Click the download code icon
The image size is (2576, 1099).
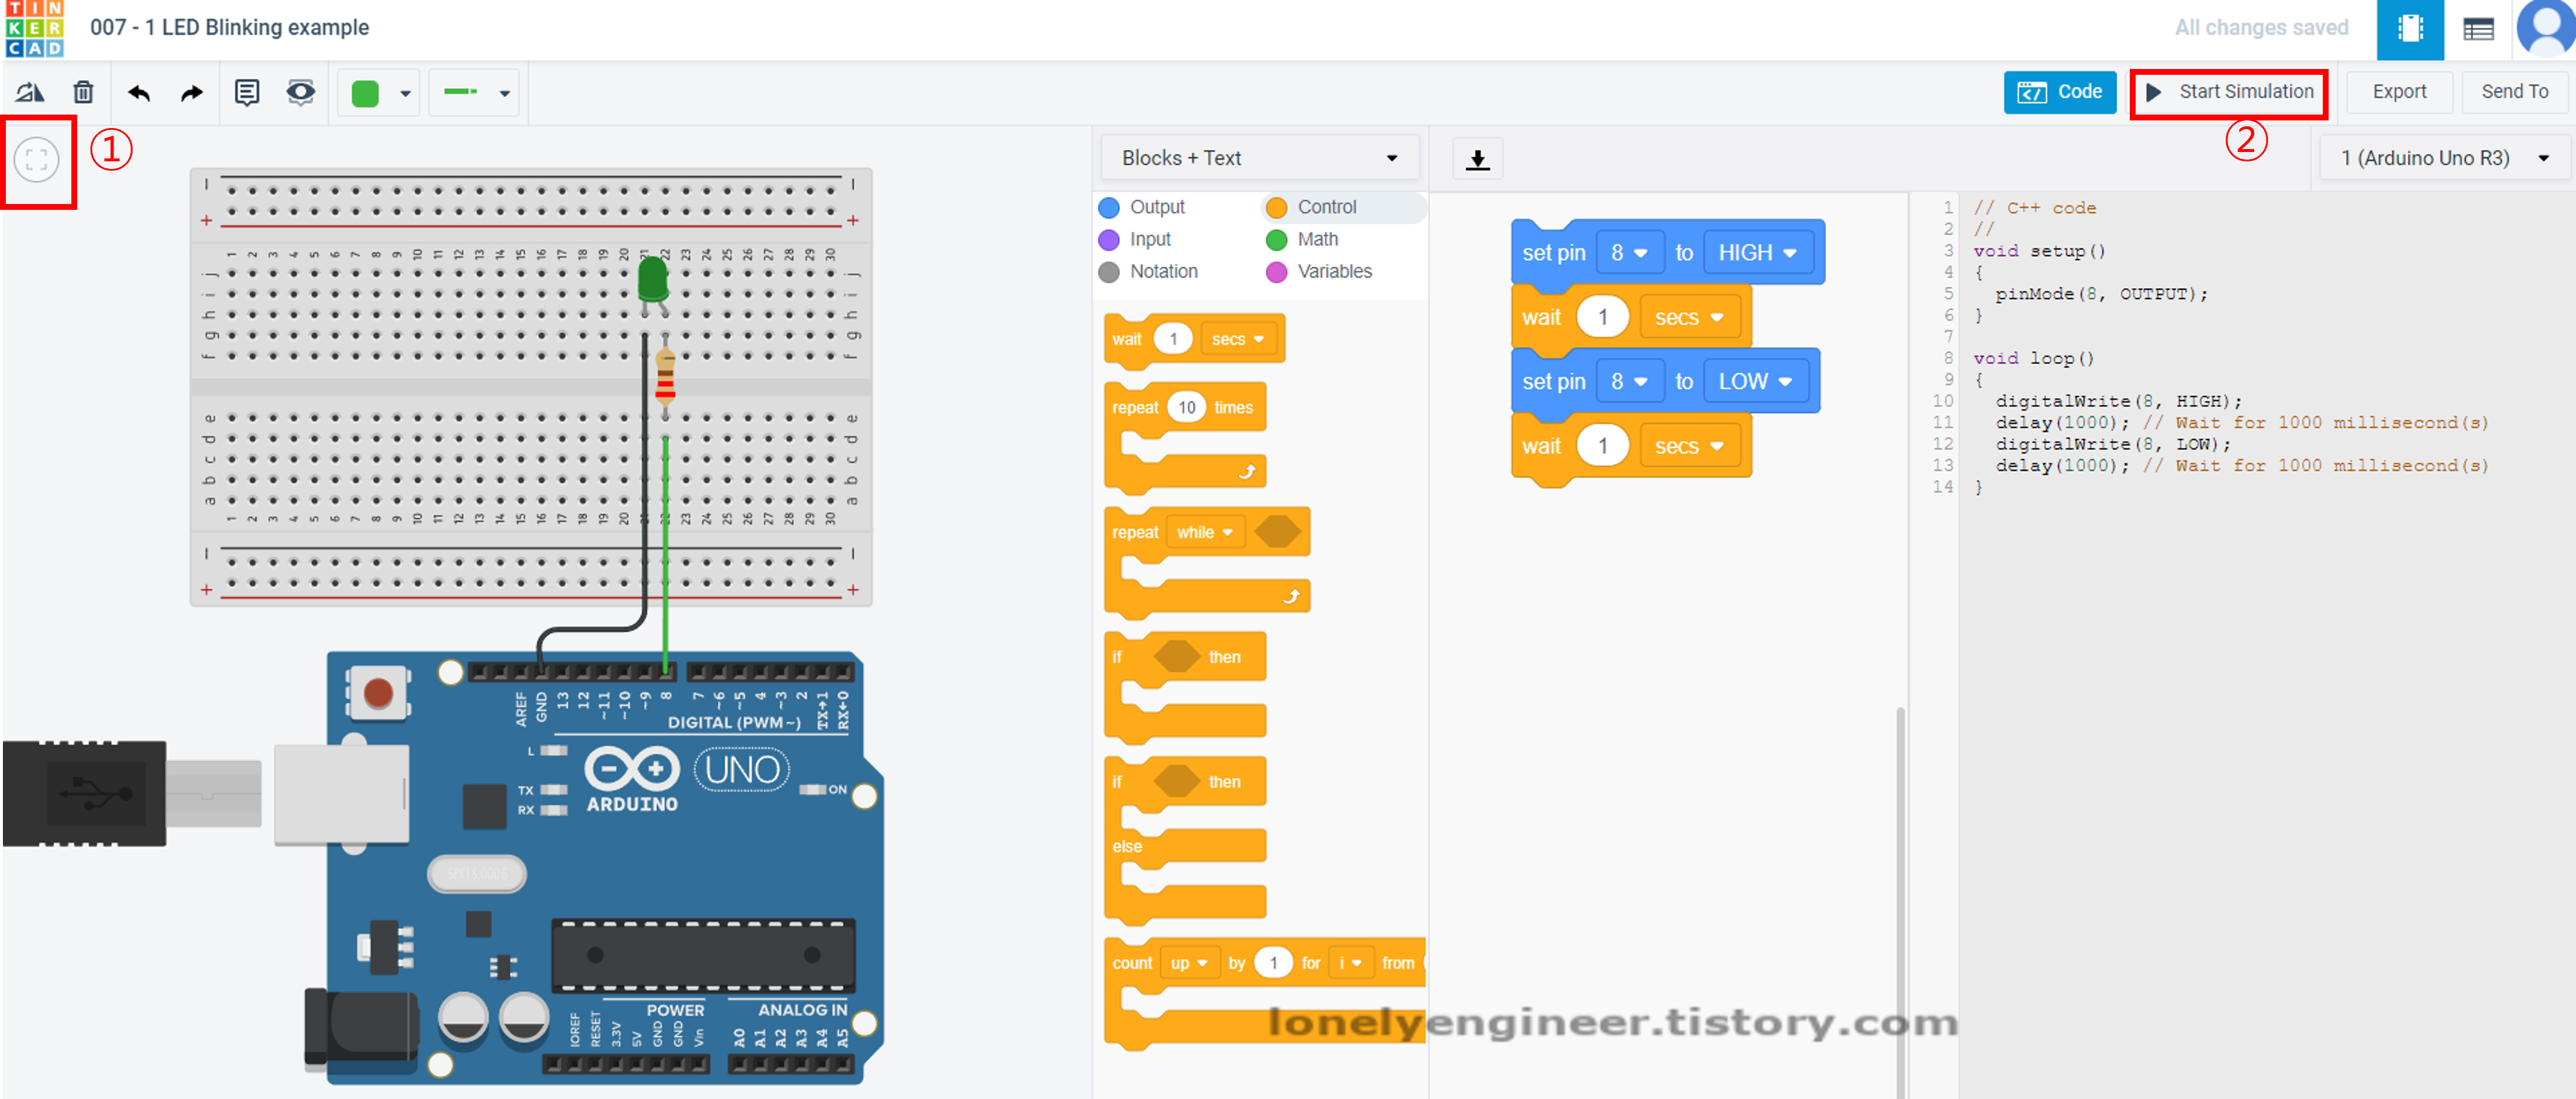(1477, 159)
